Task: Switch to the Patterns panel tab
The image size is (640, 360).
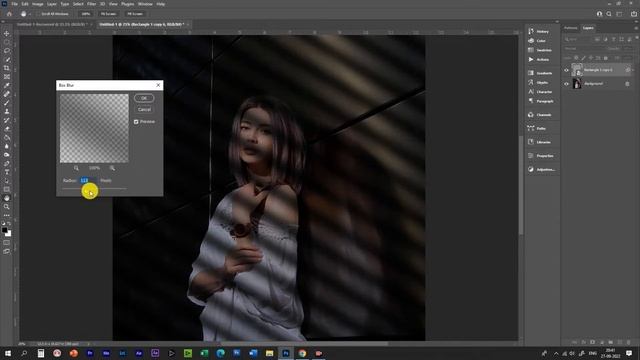Action: point(571,28)
